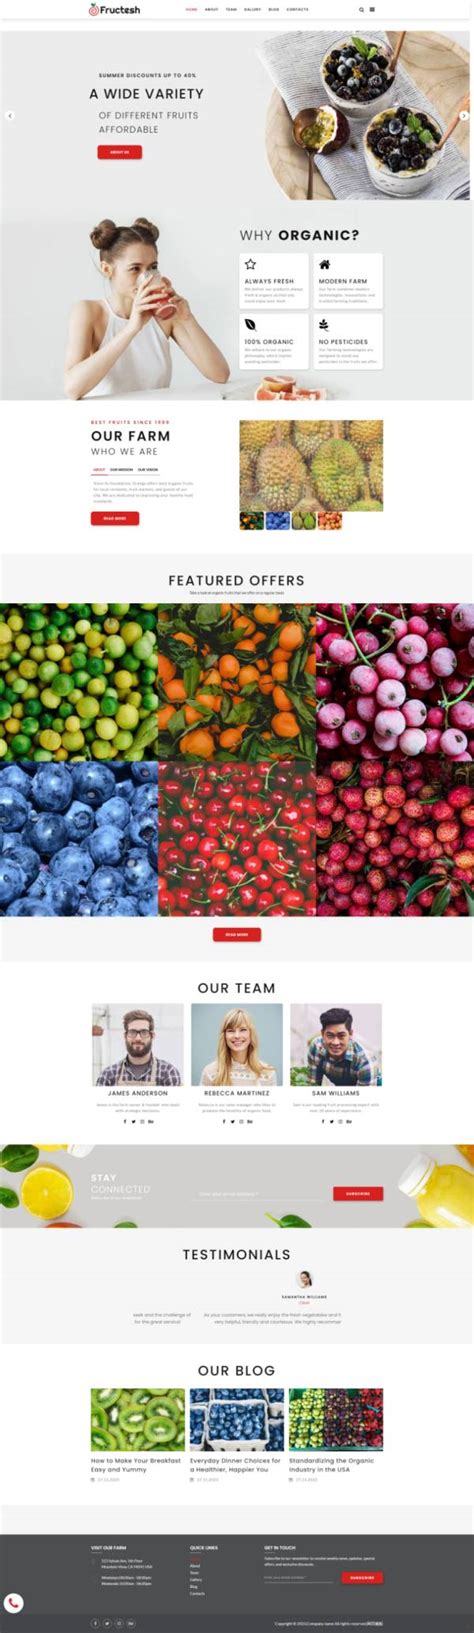This screenshot has height=1633, width=474.
Task: Click the Subscribe button in Stay Connected
Action: pos(358,1193)
